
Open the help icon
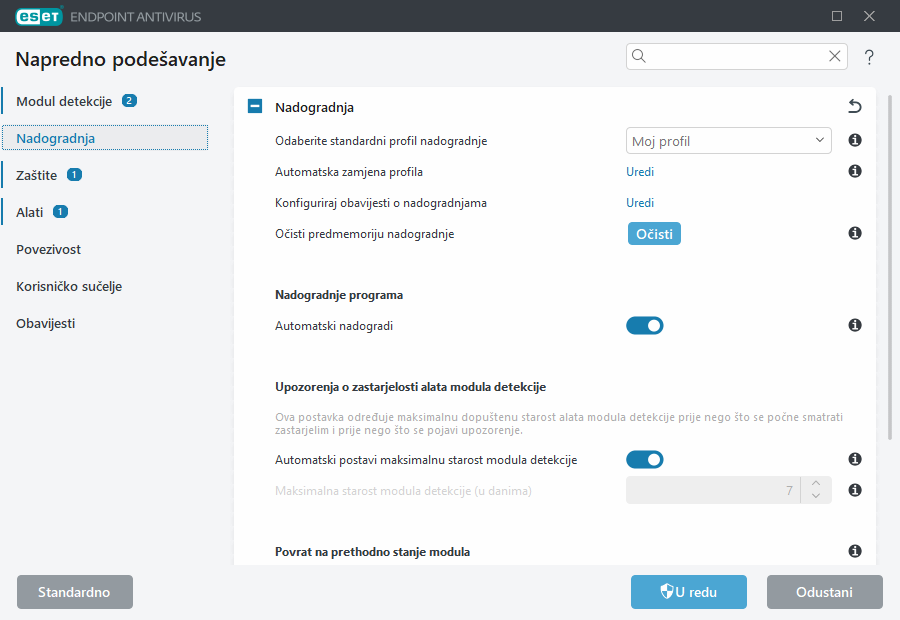point(868,57)
